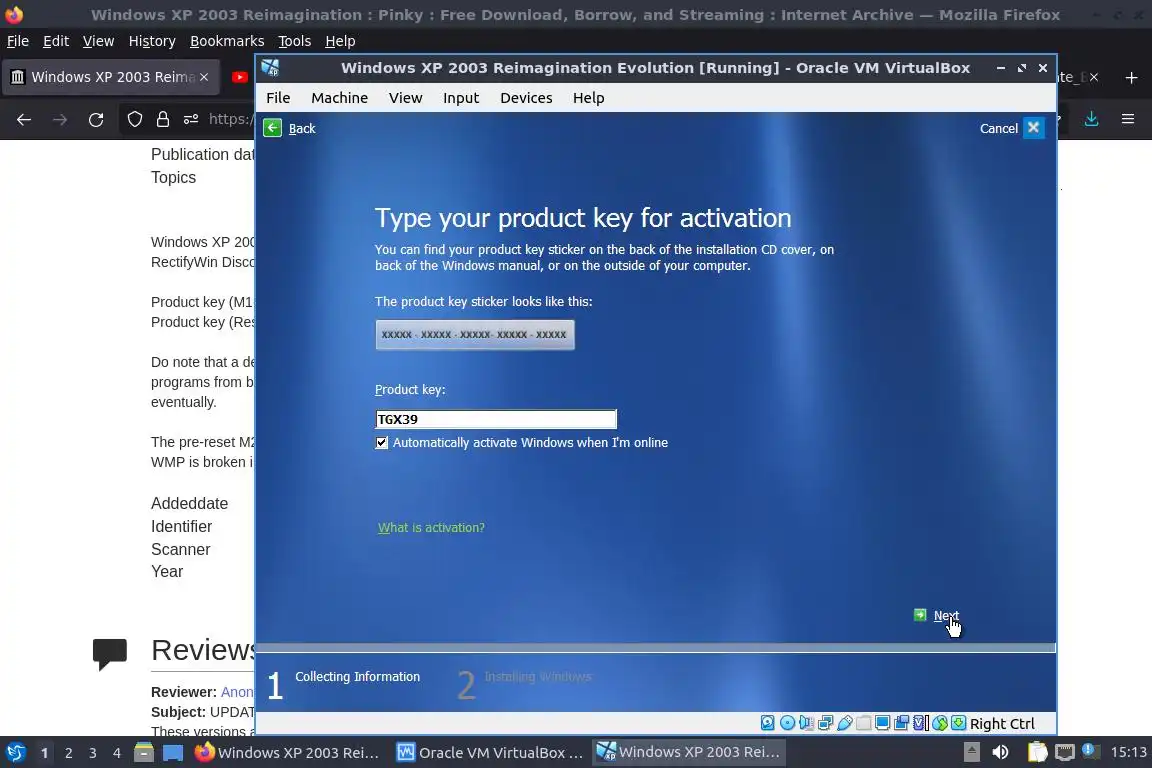This screenshot has width=1152, height=768.
Task: Click the hard disk activity status icon
Action: pos(768,723)
